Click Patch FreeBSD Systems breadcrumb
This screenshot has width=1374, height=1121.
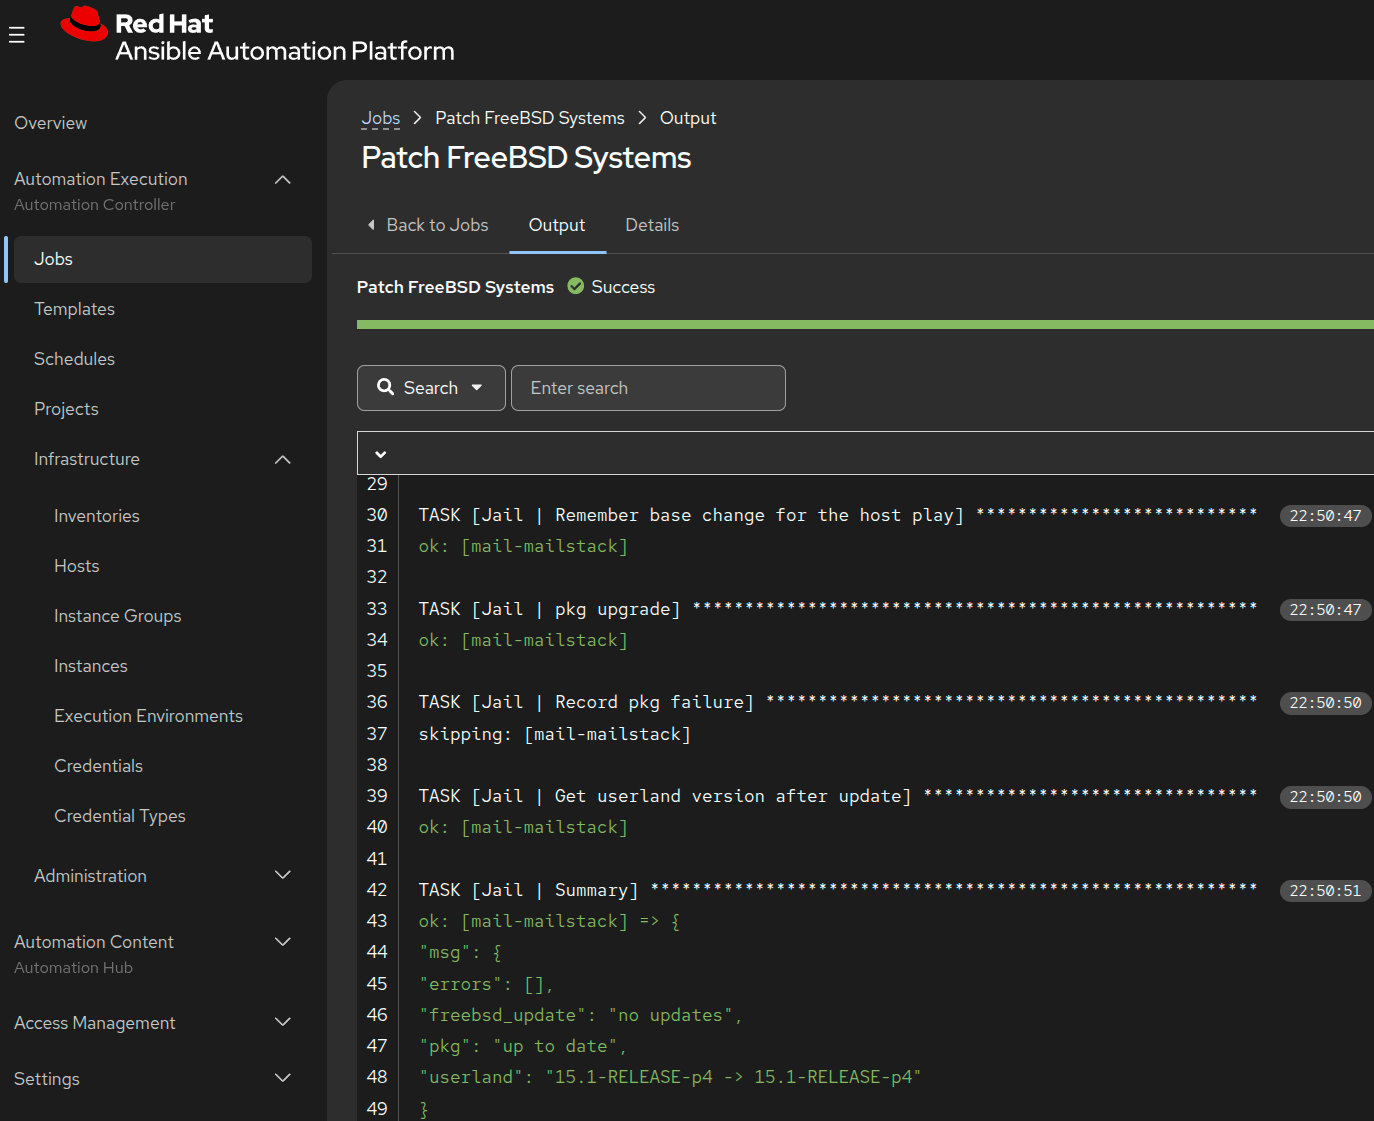click(530, 118)
